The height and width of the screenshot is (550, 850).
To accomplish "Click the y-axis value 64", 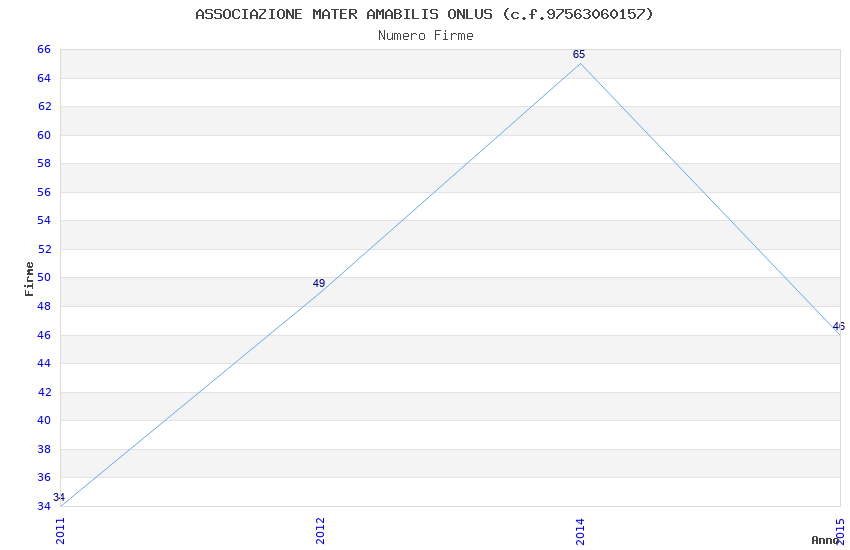I will tap(44, 78).
